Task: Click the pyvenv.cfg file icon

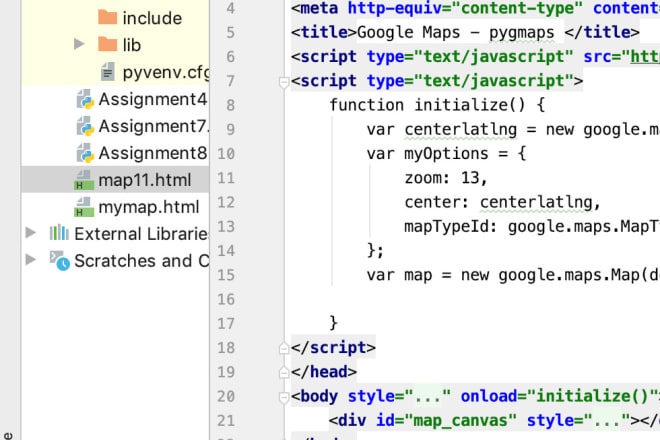Action: coord(106,72)
